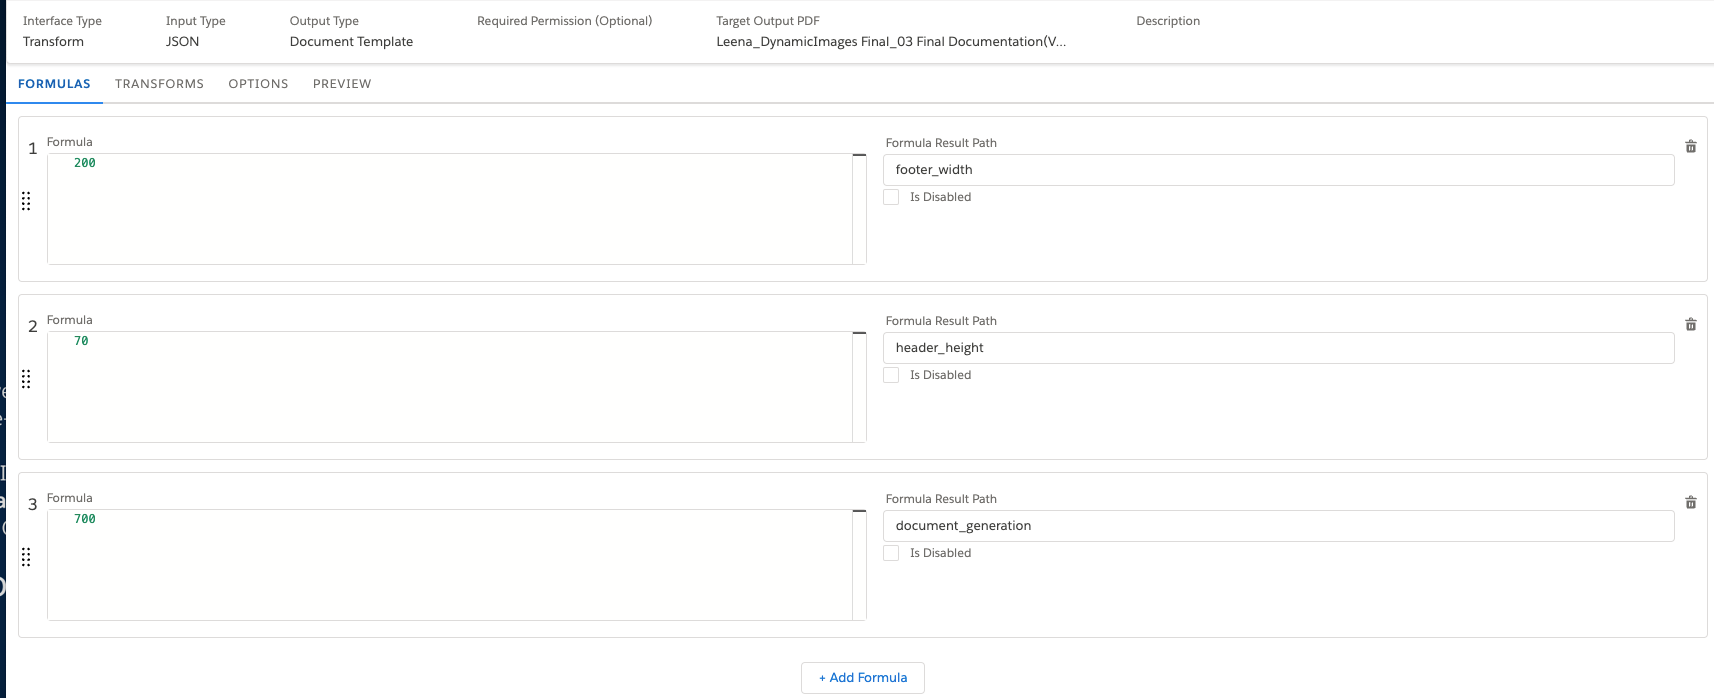1714x698 pixels.
Task: Remove the document_generation formula via its trash icon
Action: [x=1690, y=503]
